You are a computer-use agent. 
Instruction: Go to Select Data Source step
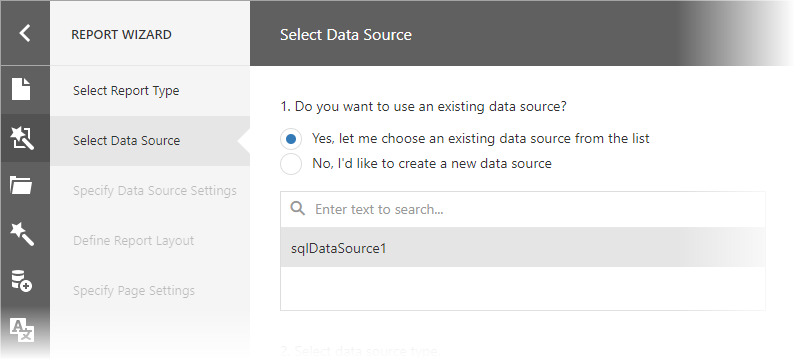(x=150, y=140)
